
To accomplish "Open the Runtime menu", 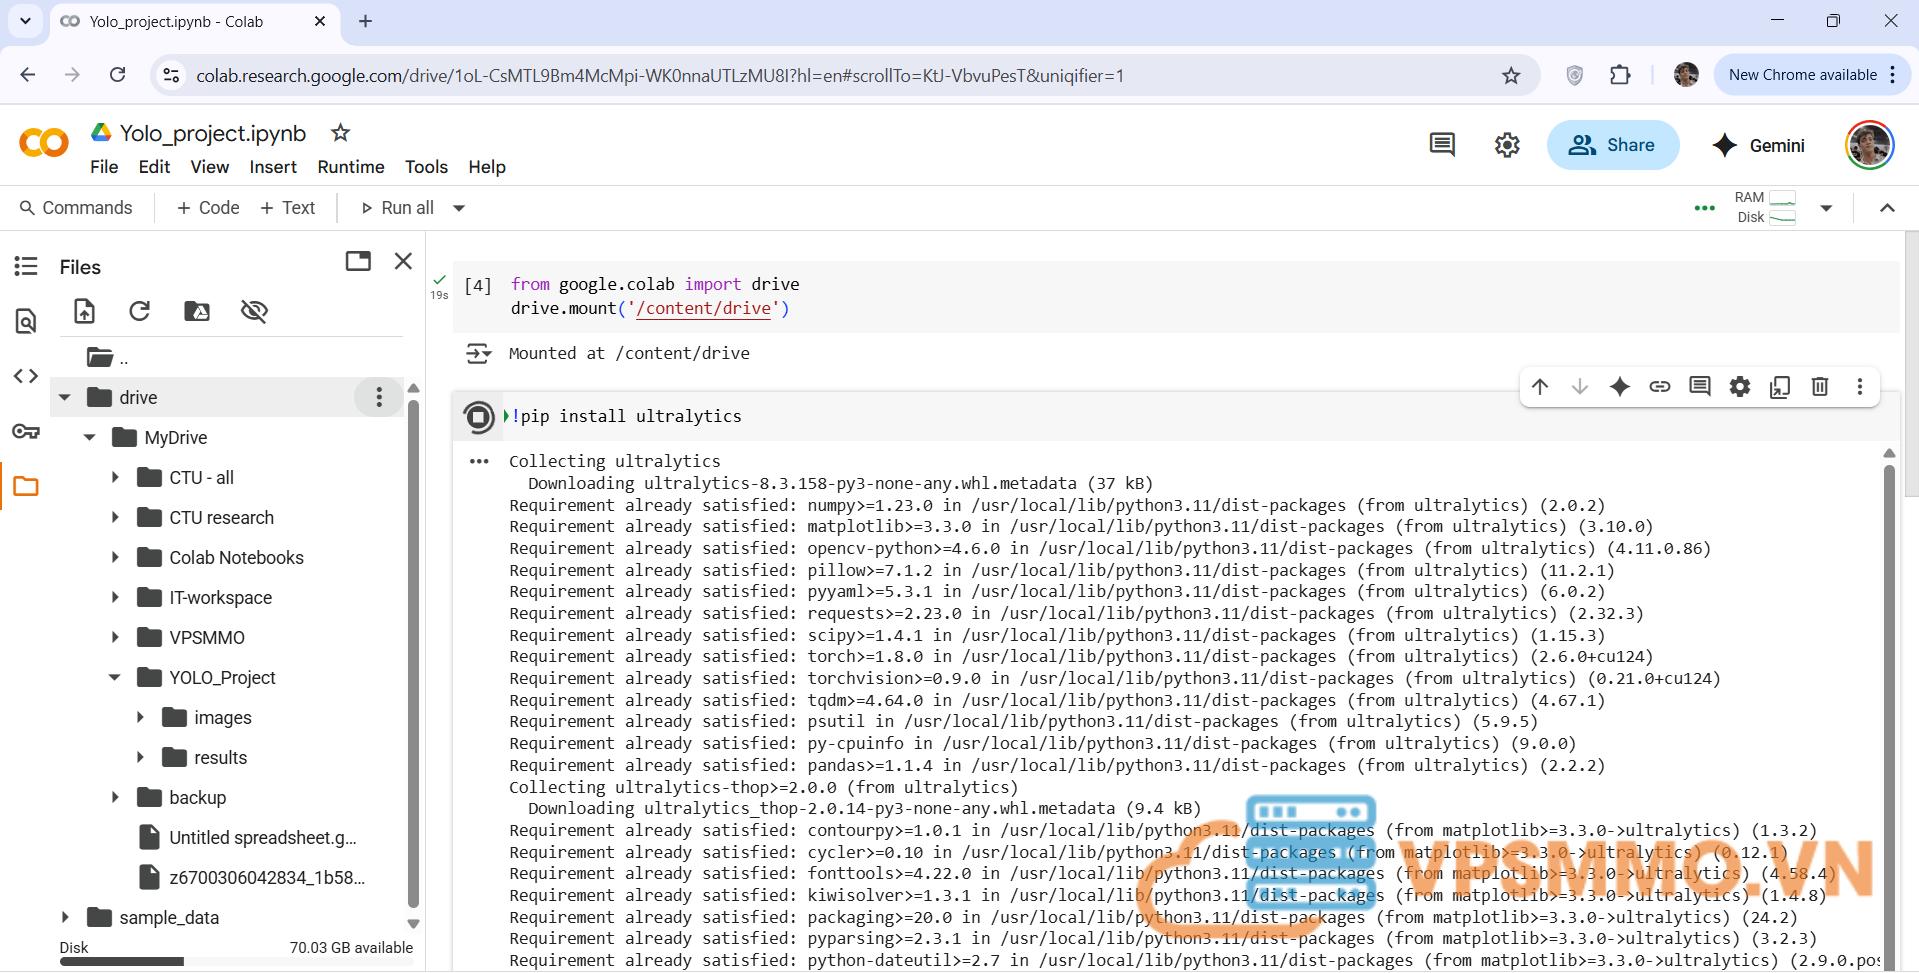I will [x=350, y=167].
